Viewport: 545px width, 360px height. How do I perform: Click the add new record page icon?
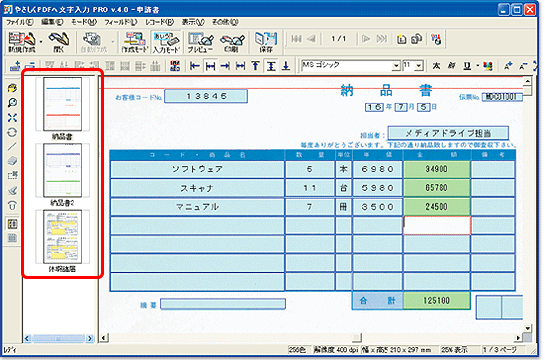pos(401,39)
